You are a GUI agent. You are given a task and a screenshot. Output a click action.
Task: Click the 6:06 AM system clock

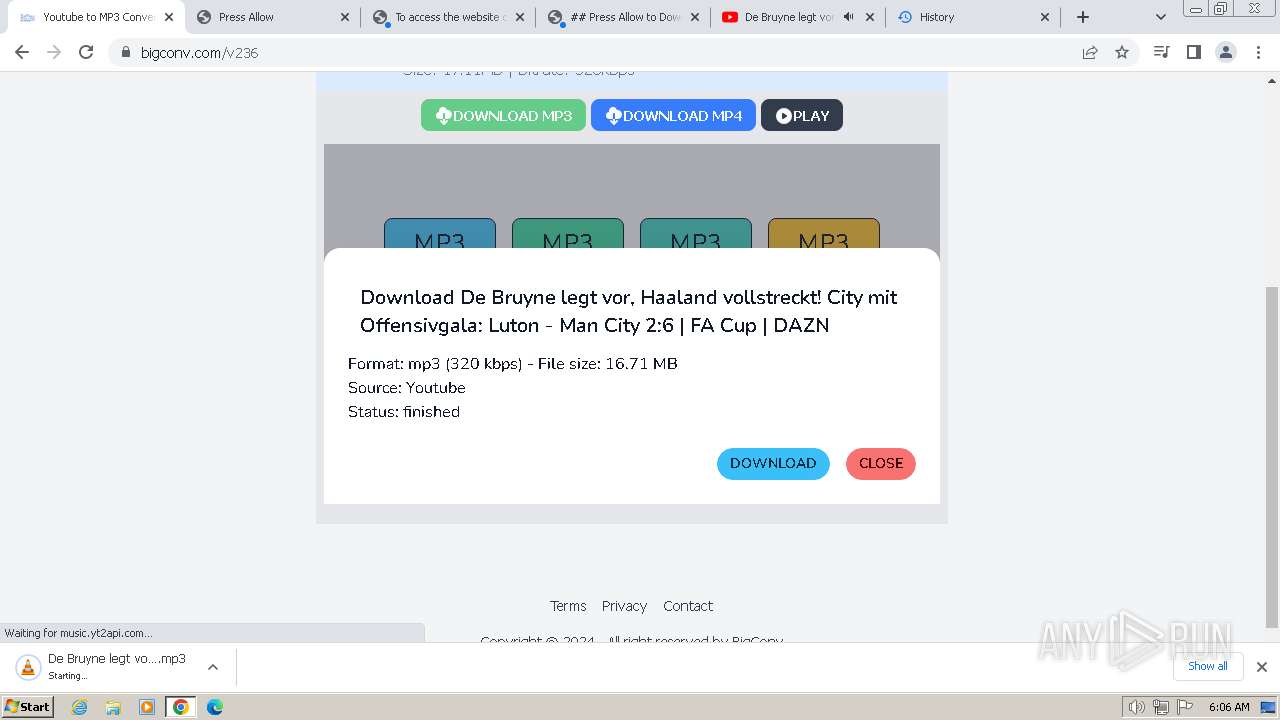(1229, 707)
